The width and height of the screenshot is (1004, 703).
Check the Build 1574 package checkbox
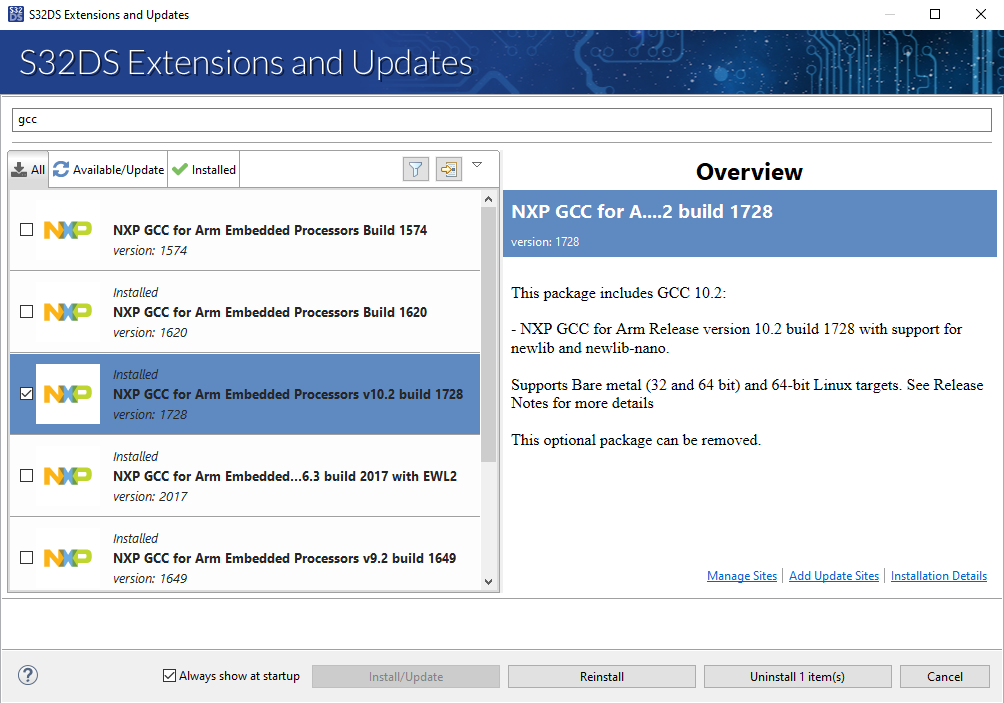(27, 230)
